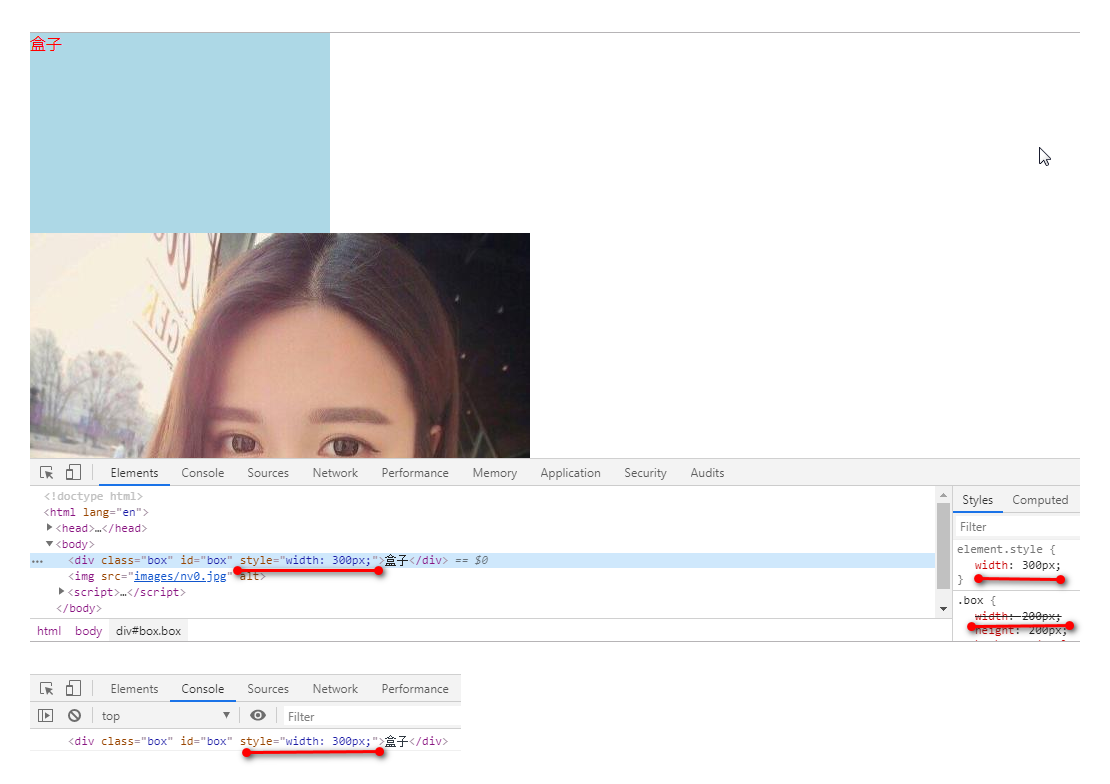Show console sidebar icon
This screenshot has height=784, width=1110.
click(45, 716)
